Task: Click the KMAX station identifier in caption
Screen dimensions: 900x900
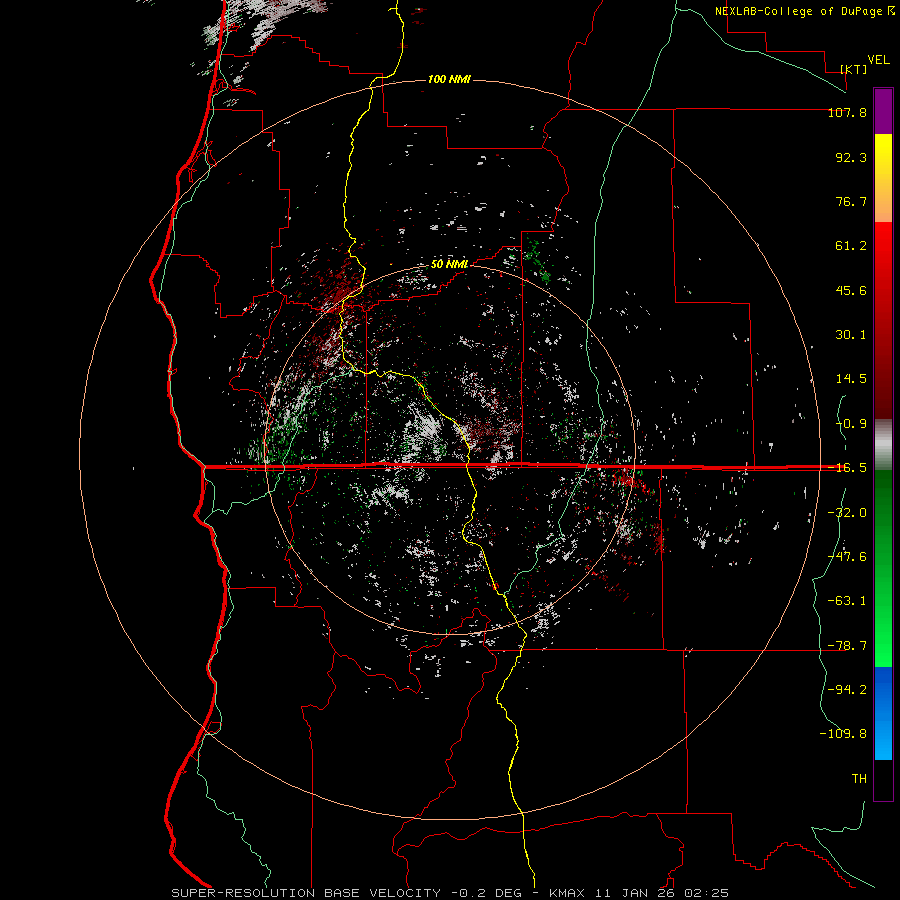Action: pos(569,893)
